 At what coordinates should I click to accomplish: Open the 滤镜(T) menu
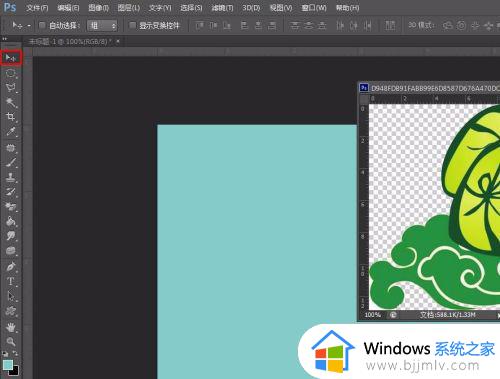(x=222, y=8)
